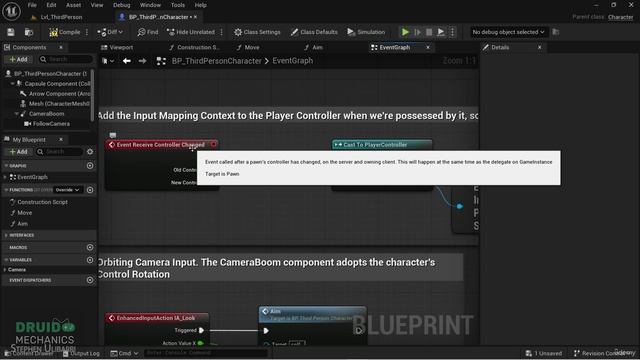640x360 pixels.
Task: Click the frame skip button
Action: 417,32
